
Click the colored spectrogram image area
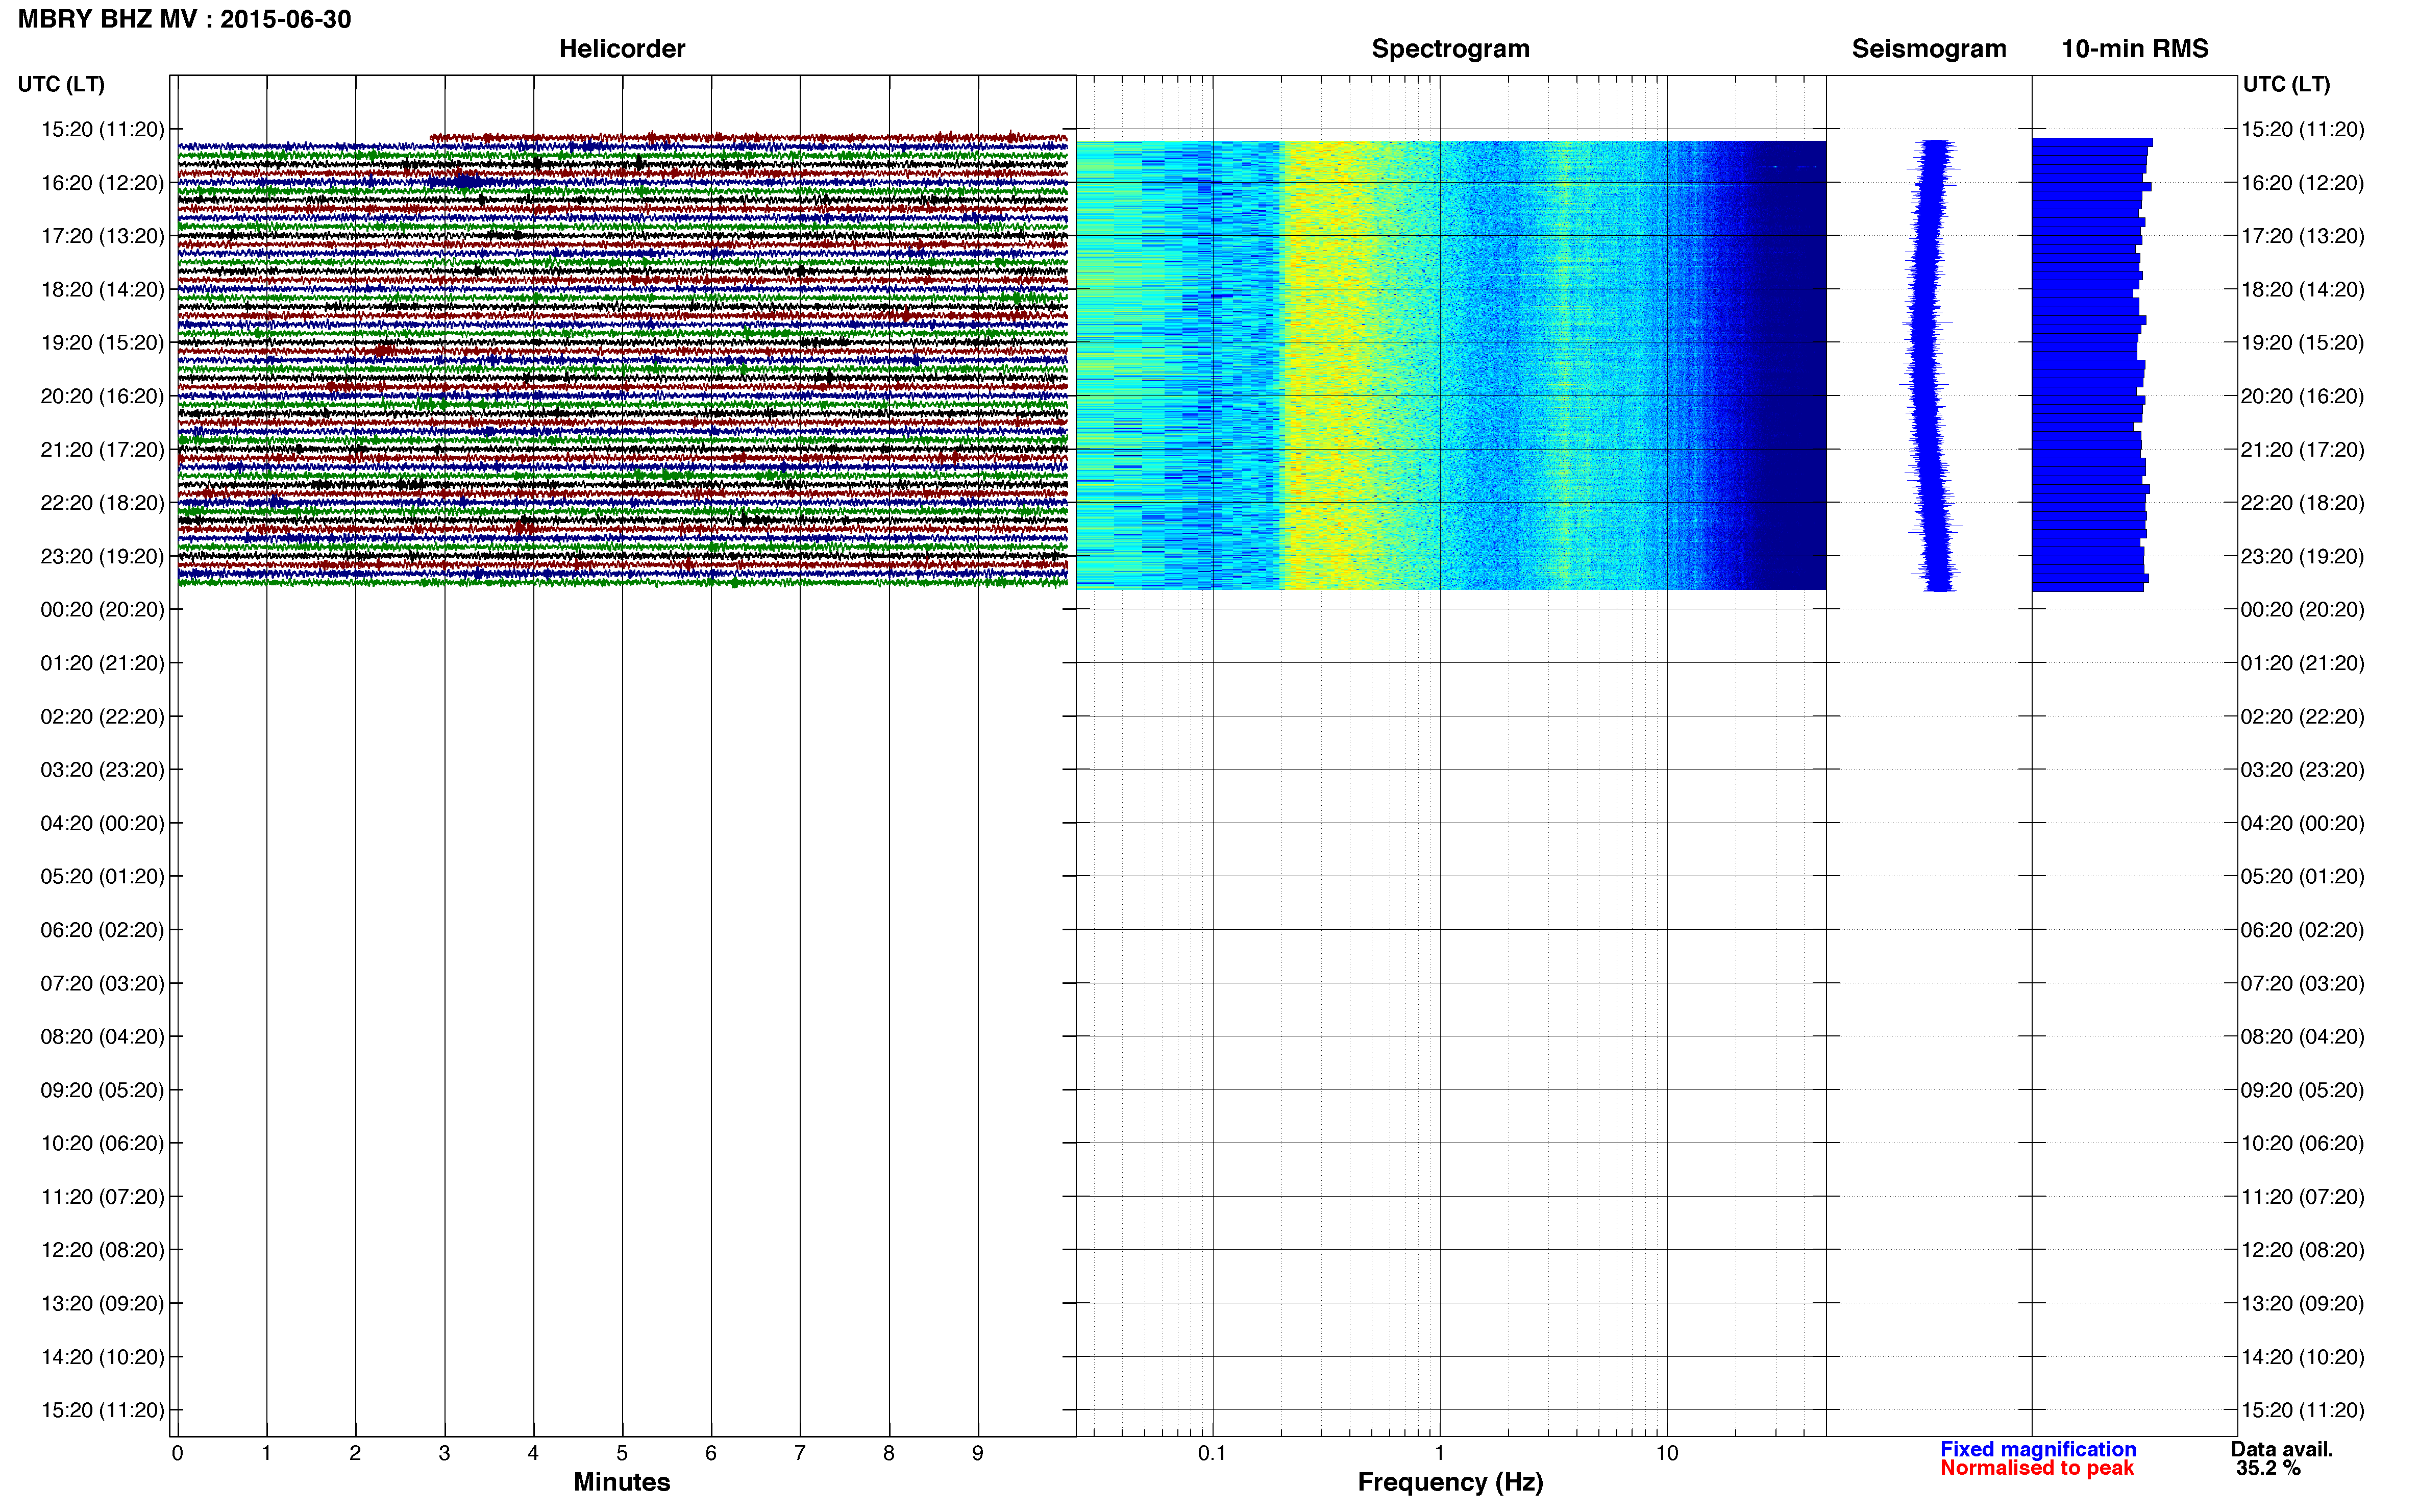1451,365
